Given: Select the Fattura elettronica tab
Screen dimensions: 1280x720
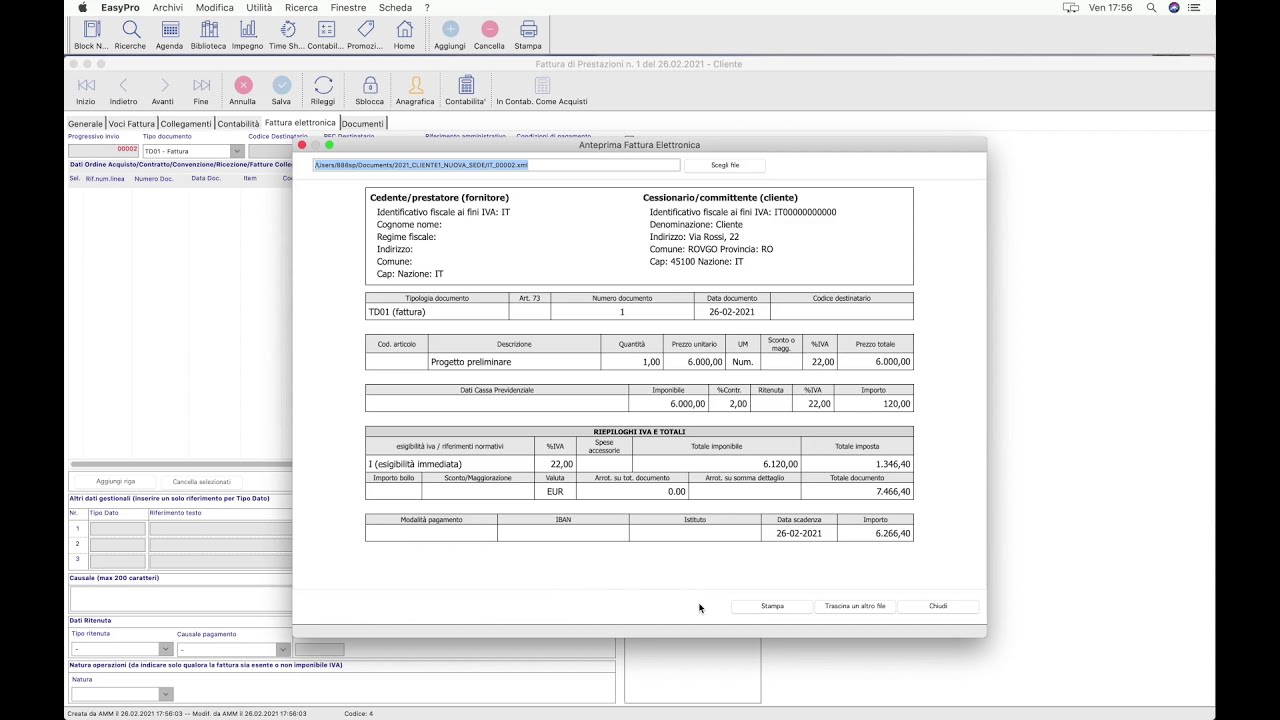Looking at the screenshot, I should pos(300,123).
